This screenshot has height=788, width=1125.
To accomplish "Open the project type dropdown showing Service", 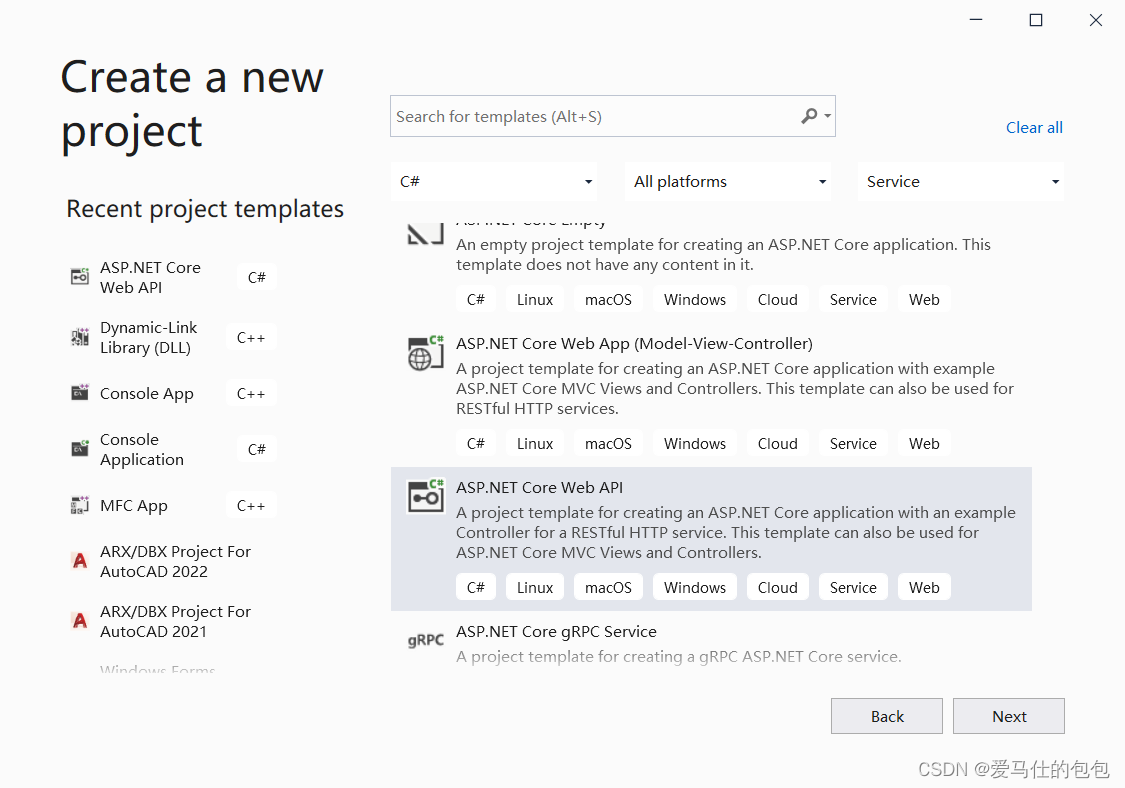I will [x=961, y=182].
